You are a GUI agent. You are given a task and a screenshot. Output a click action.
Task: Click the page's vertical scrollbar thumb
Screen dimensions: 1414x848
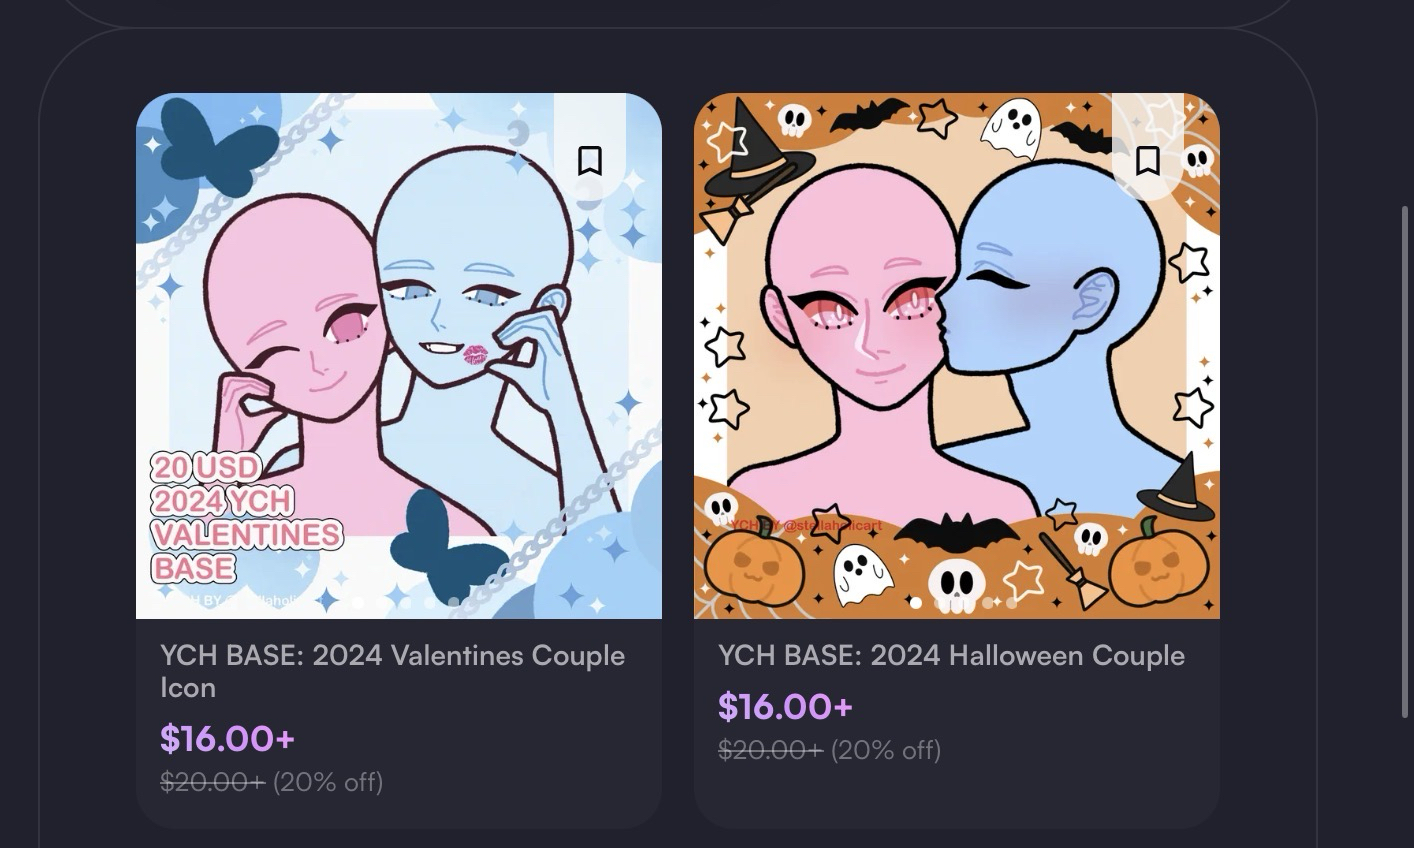(1405, 460)
